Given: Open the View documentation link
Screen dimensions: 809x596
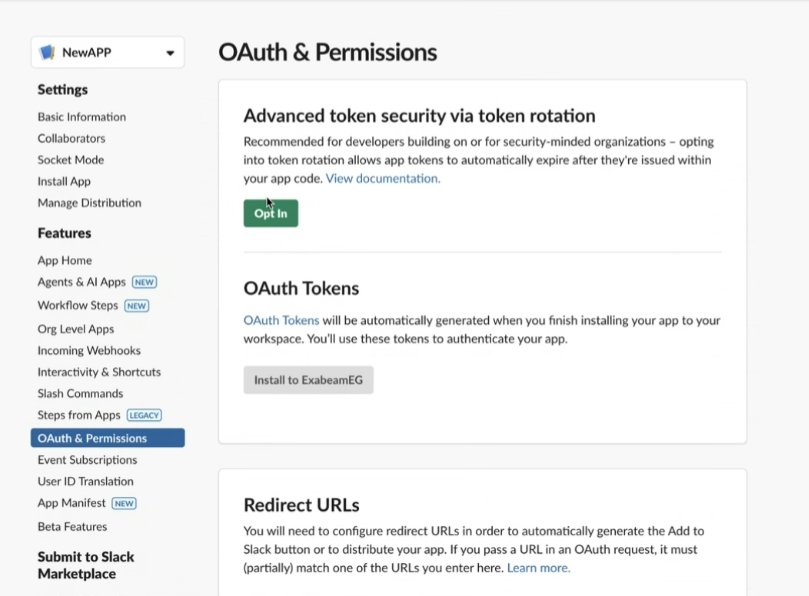Looking at the screenshot, I should point(383,179).
